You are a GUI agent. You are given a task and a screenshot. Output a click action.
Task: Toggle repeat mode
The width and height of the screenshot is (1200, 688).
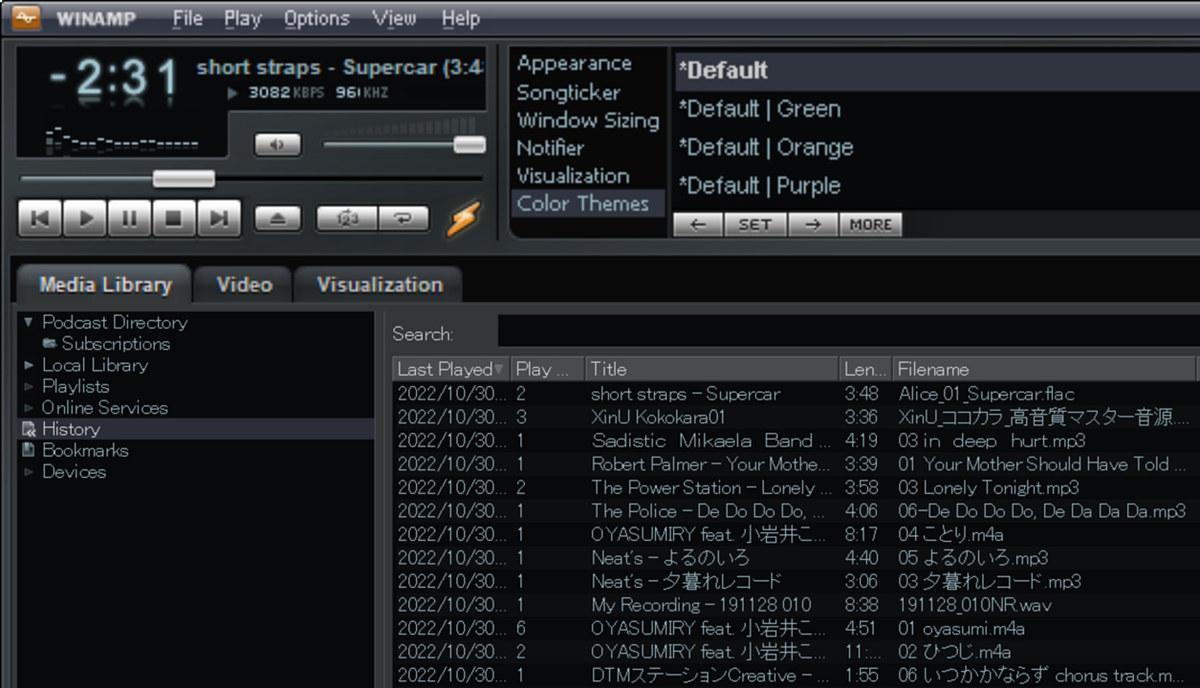click(403, 219)
